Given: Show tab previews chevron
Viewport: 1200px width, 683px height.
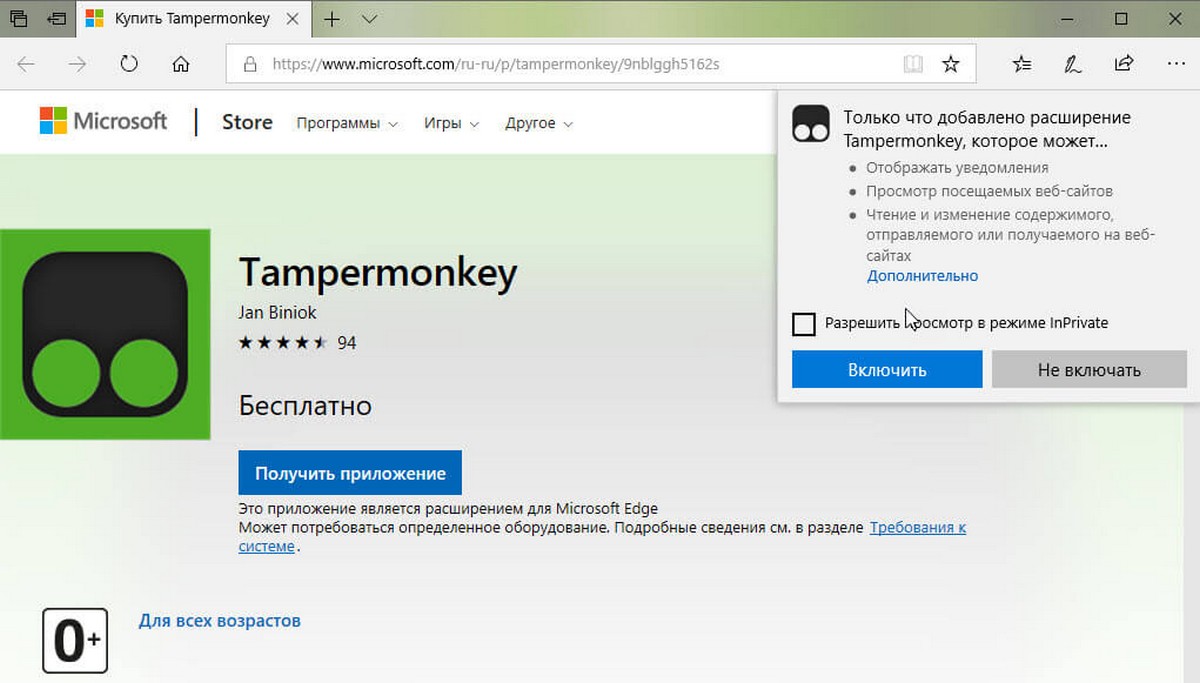Looking at the screenshot, I should point(369,19).
